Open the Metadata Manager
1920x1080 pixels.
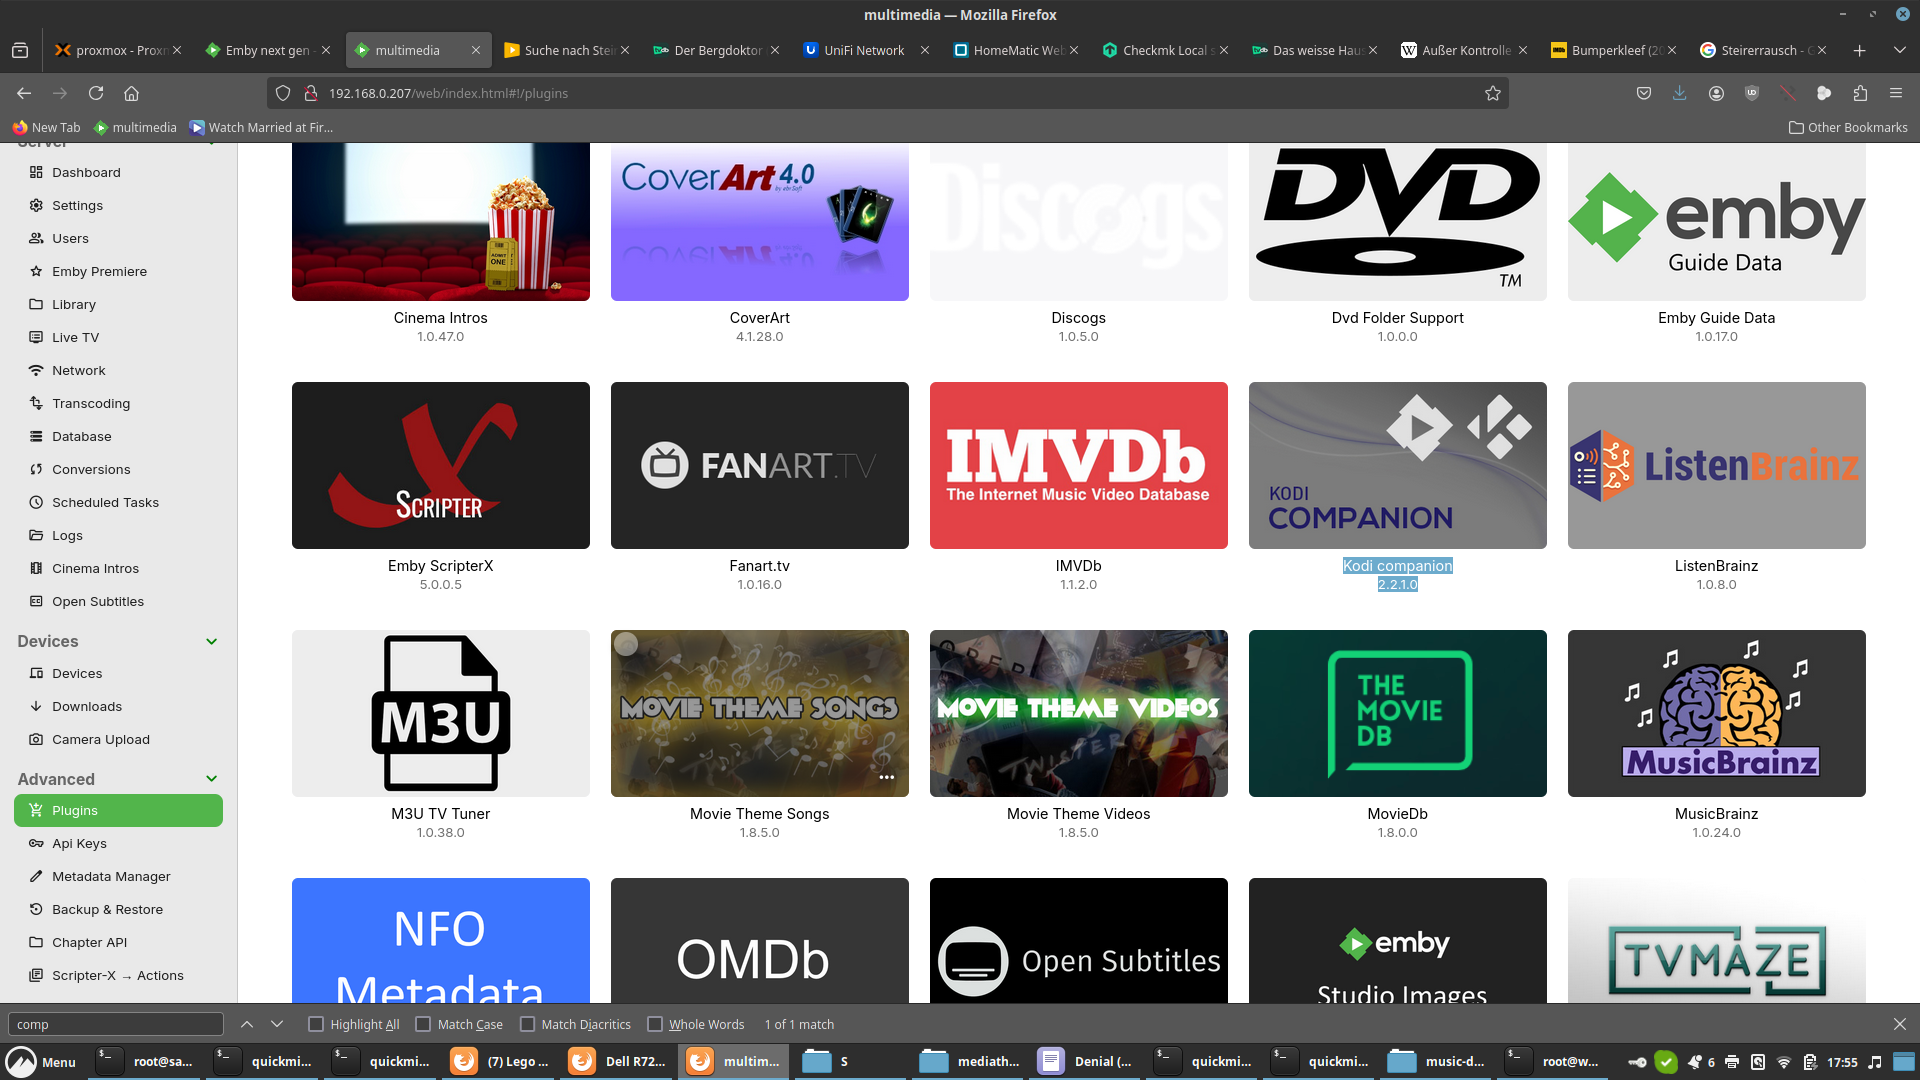pyautogui.click(x=110, y=876)
